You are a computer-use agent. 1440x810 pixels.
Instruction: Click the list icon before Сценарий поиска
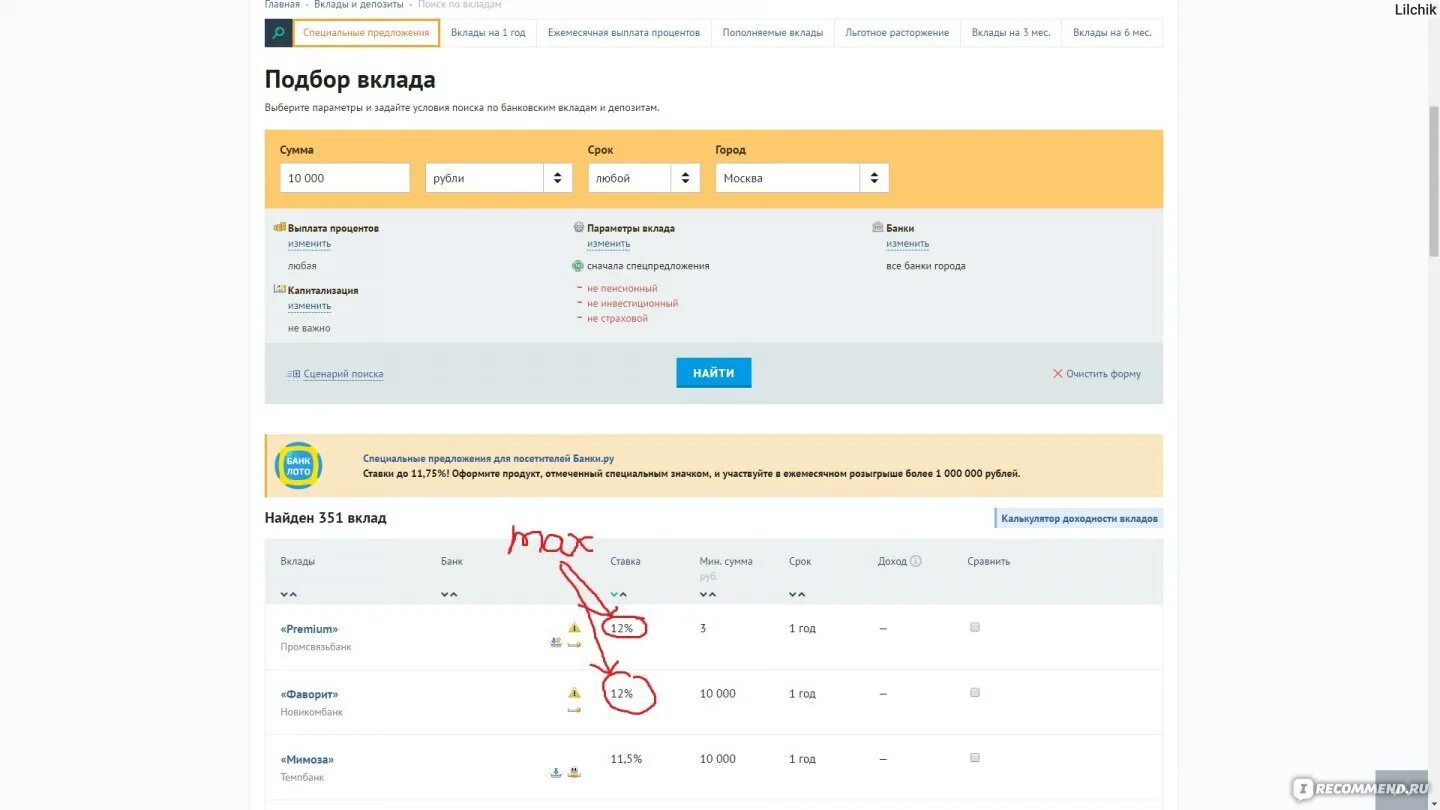click(294, 374)
